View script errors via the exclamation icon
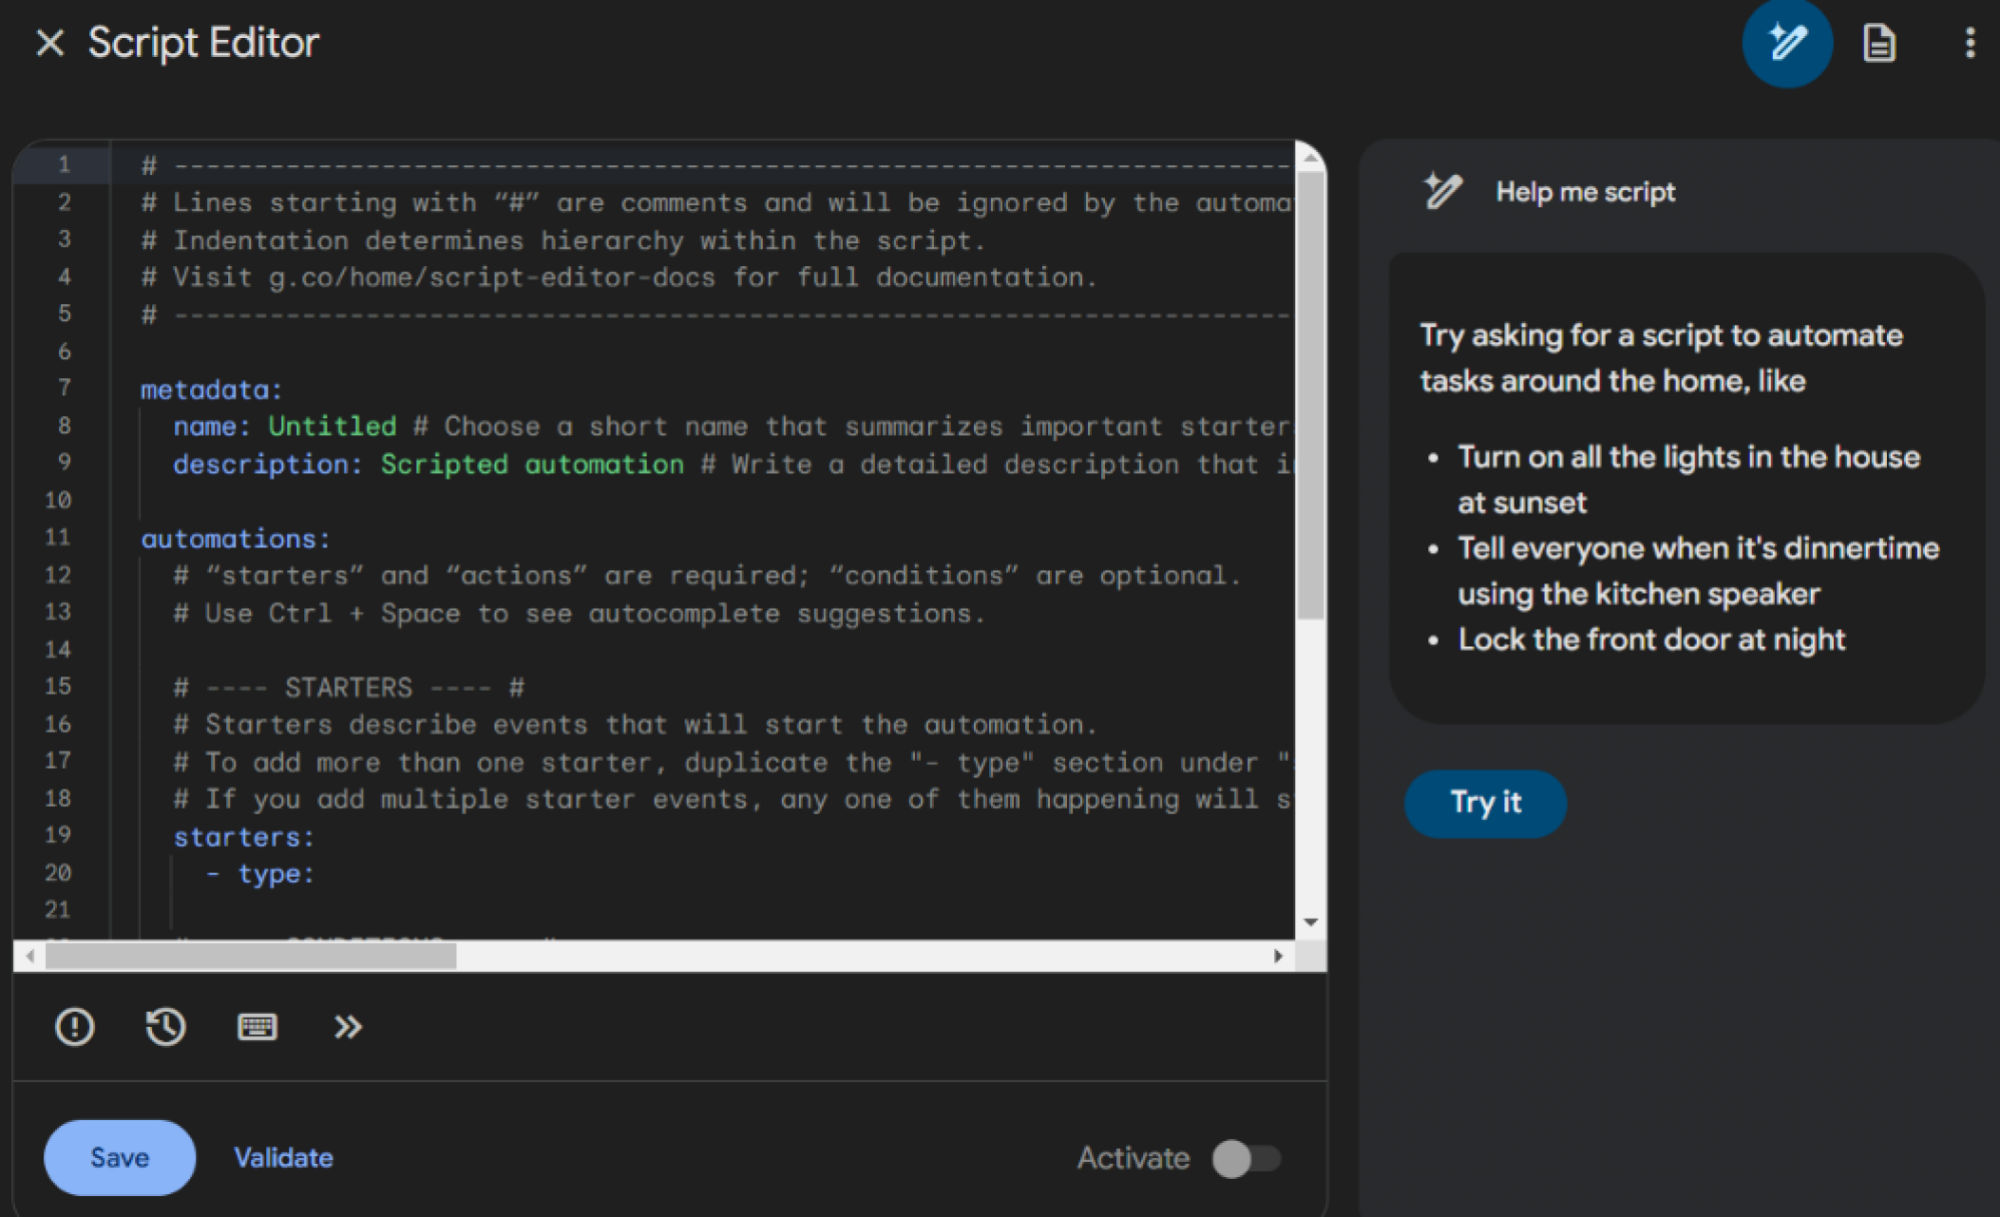The image size is (2000, 1217). coord(74,1027)
